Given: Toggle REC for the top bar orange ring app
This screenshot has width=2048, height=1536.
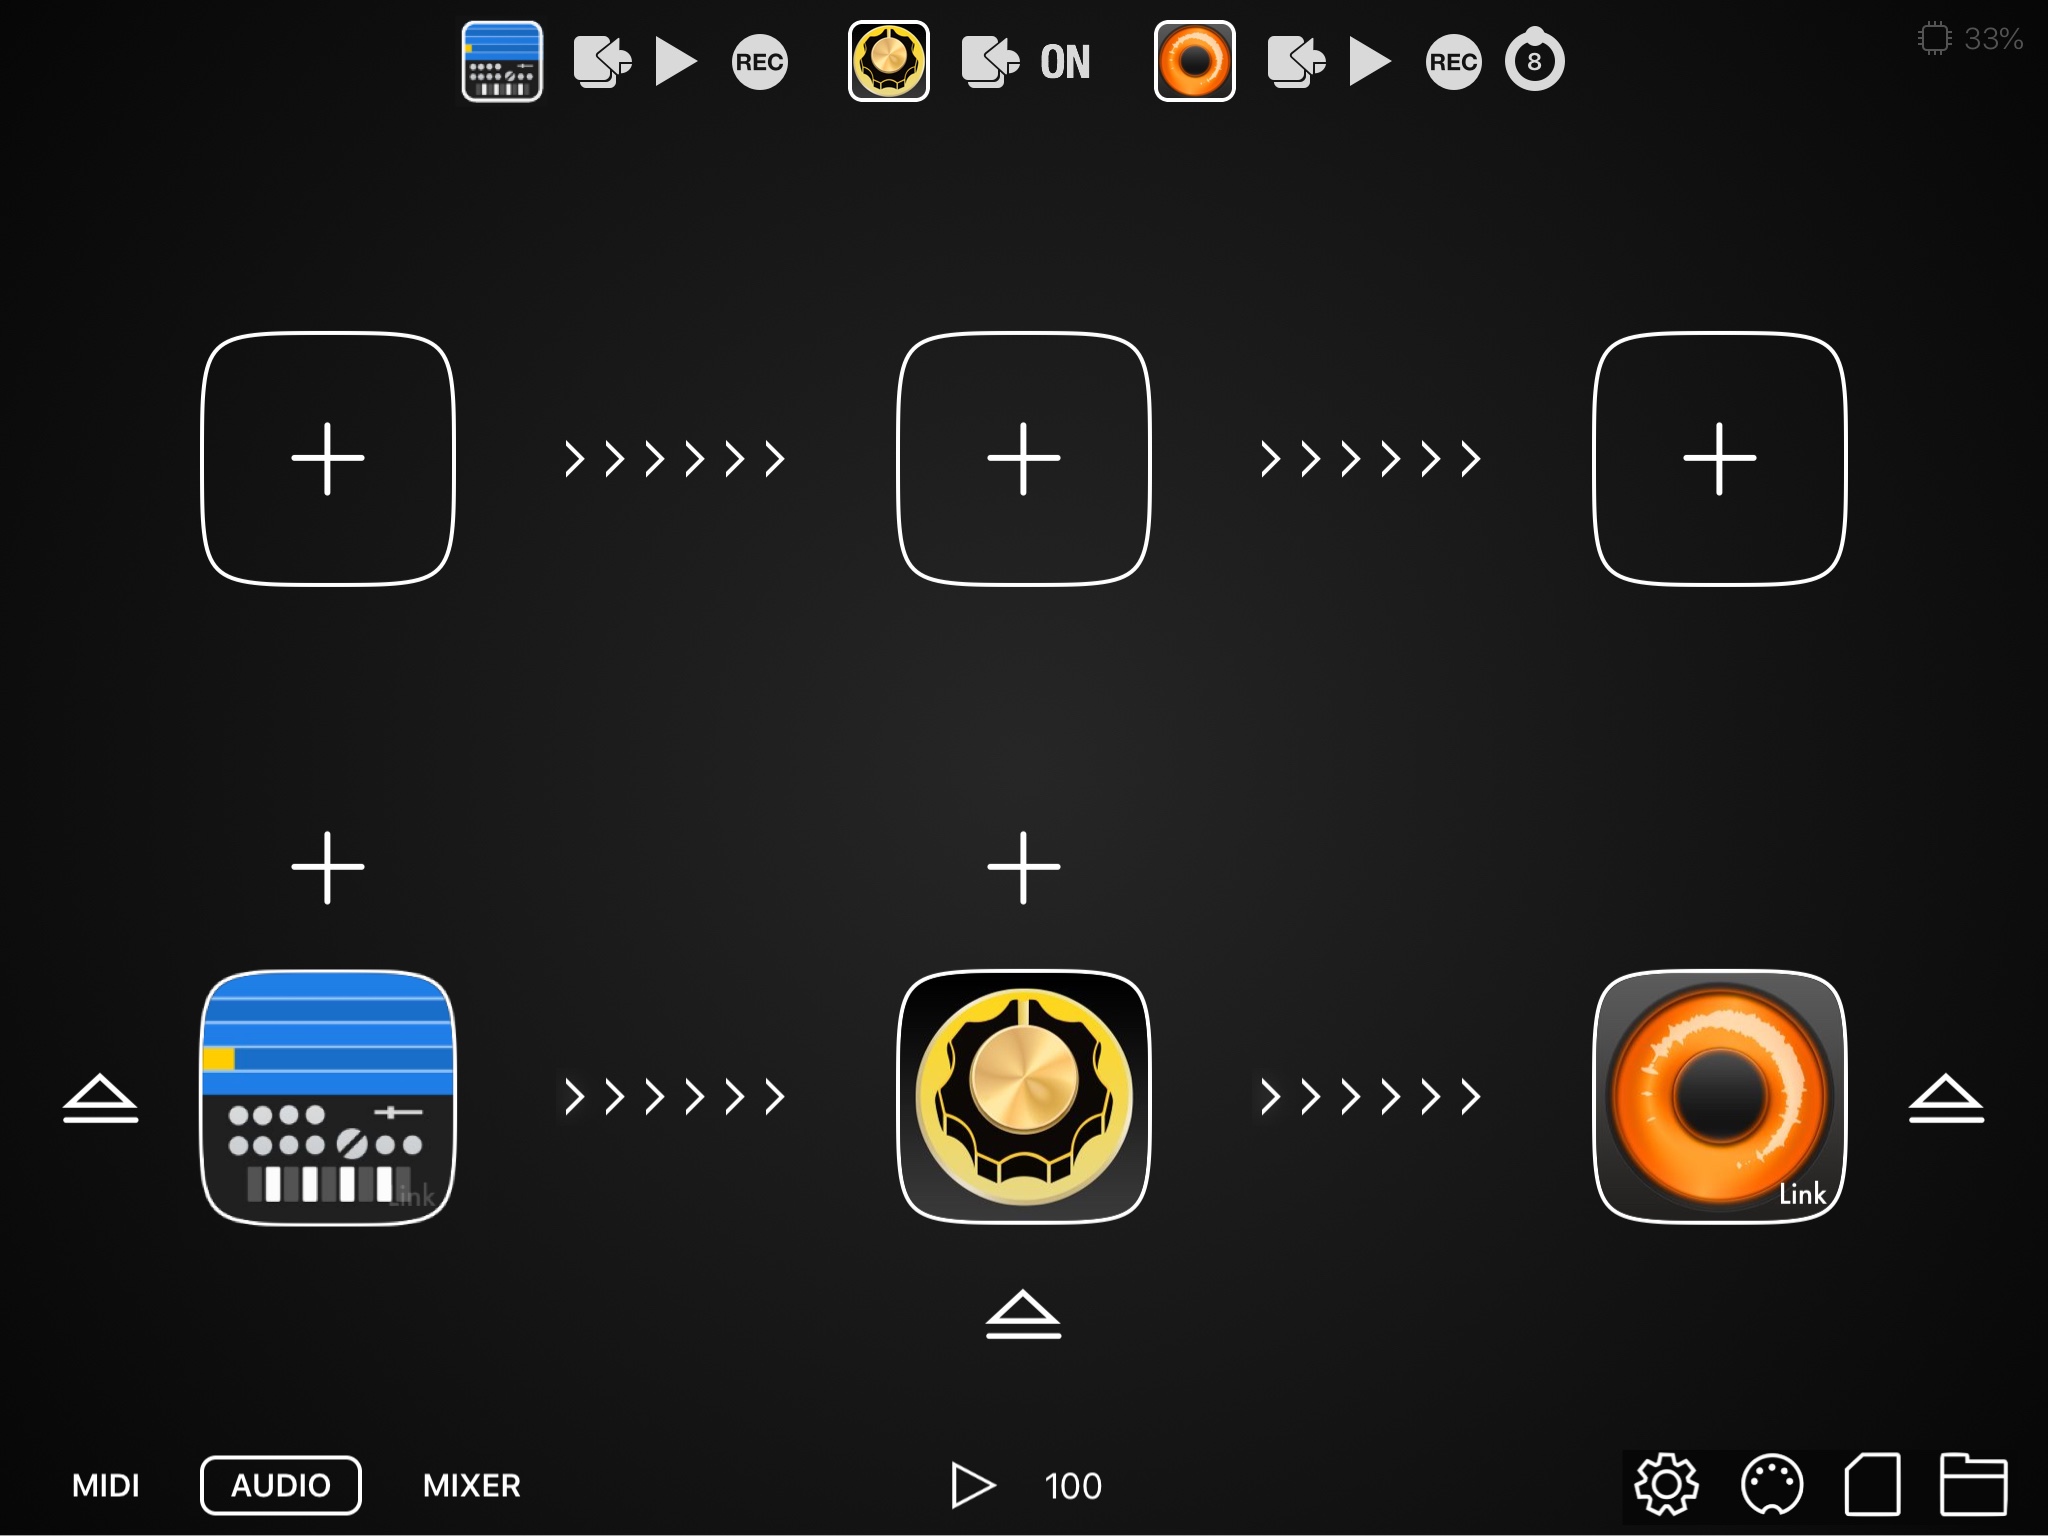Looking at the screenshot, I should [1454, 62].
